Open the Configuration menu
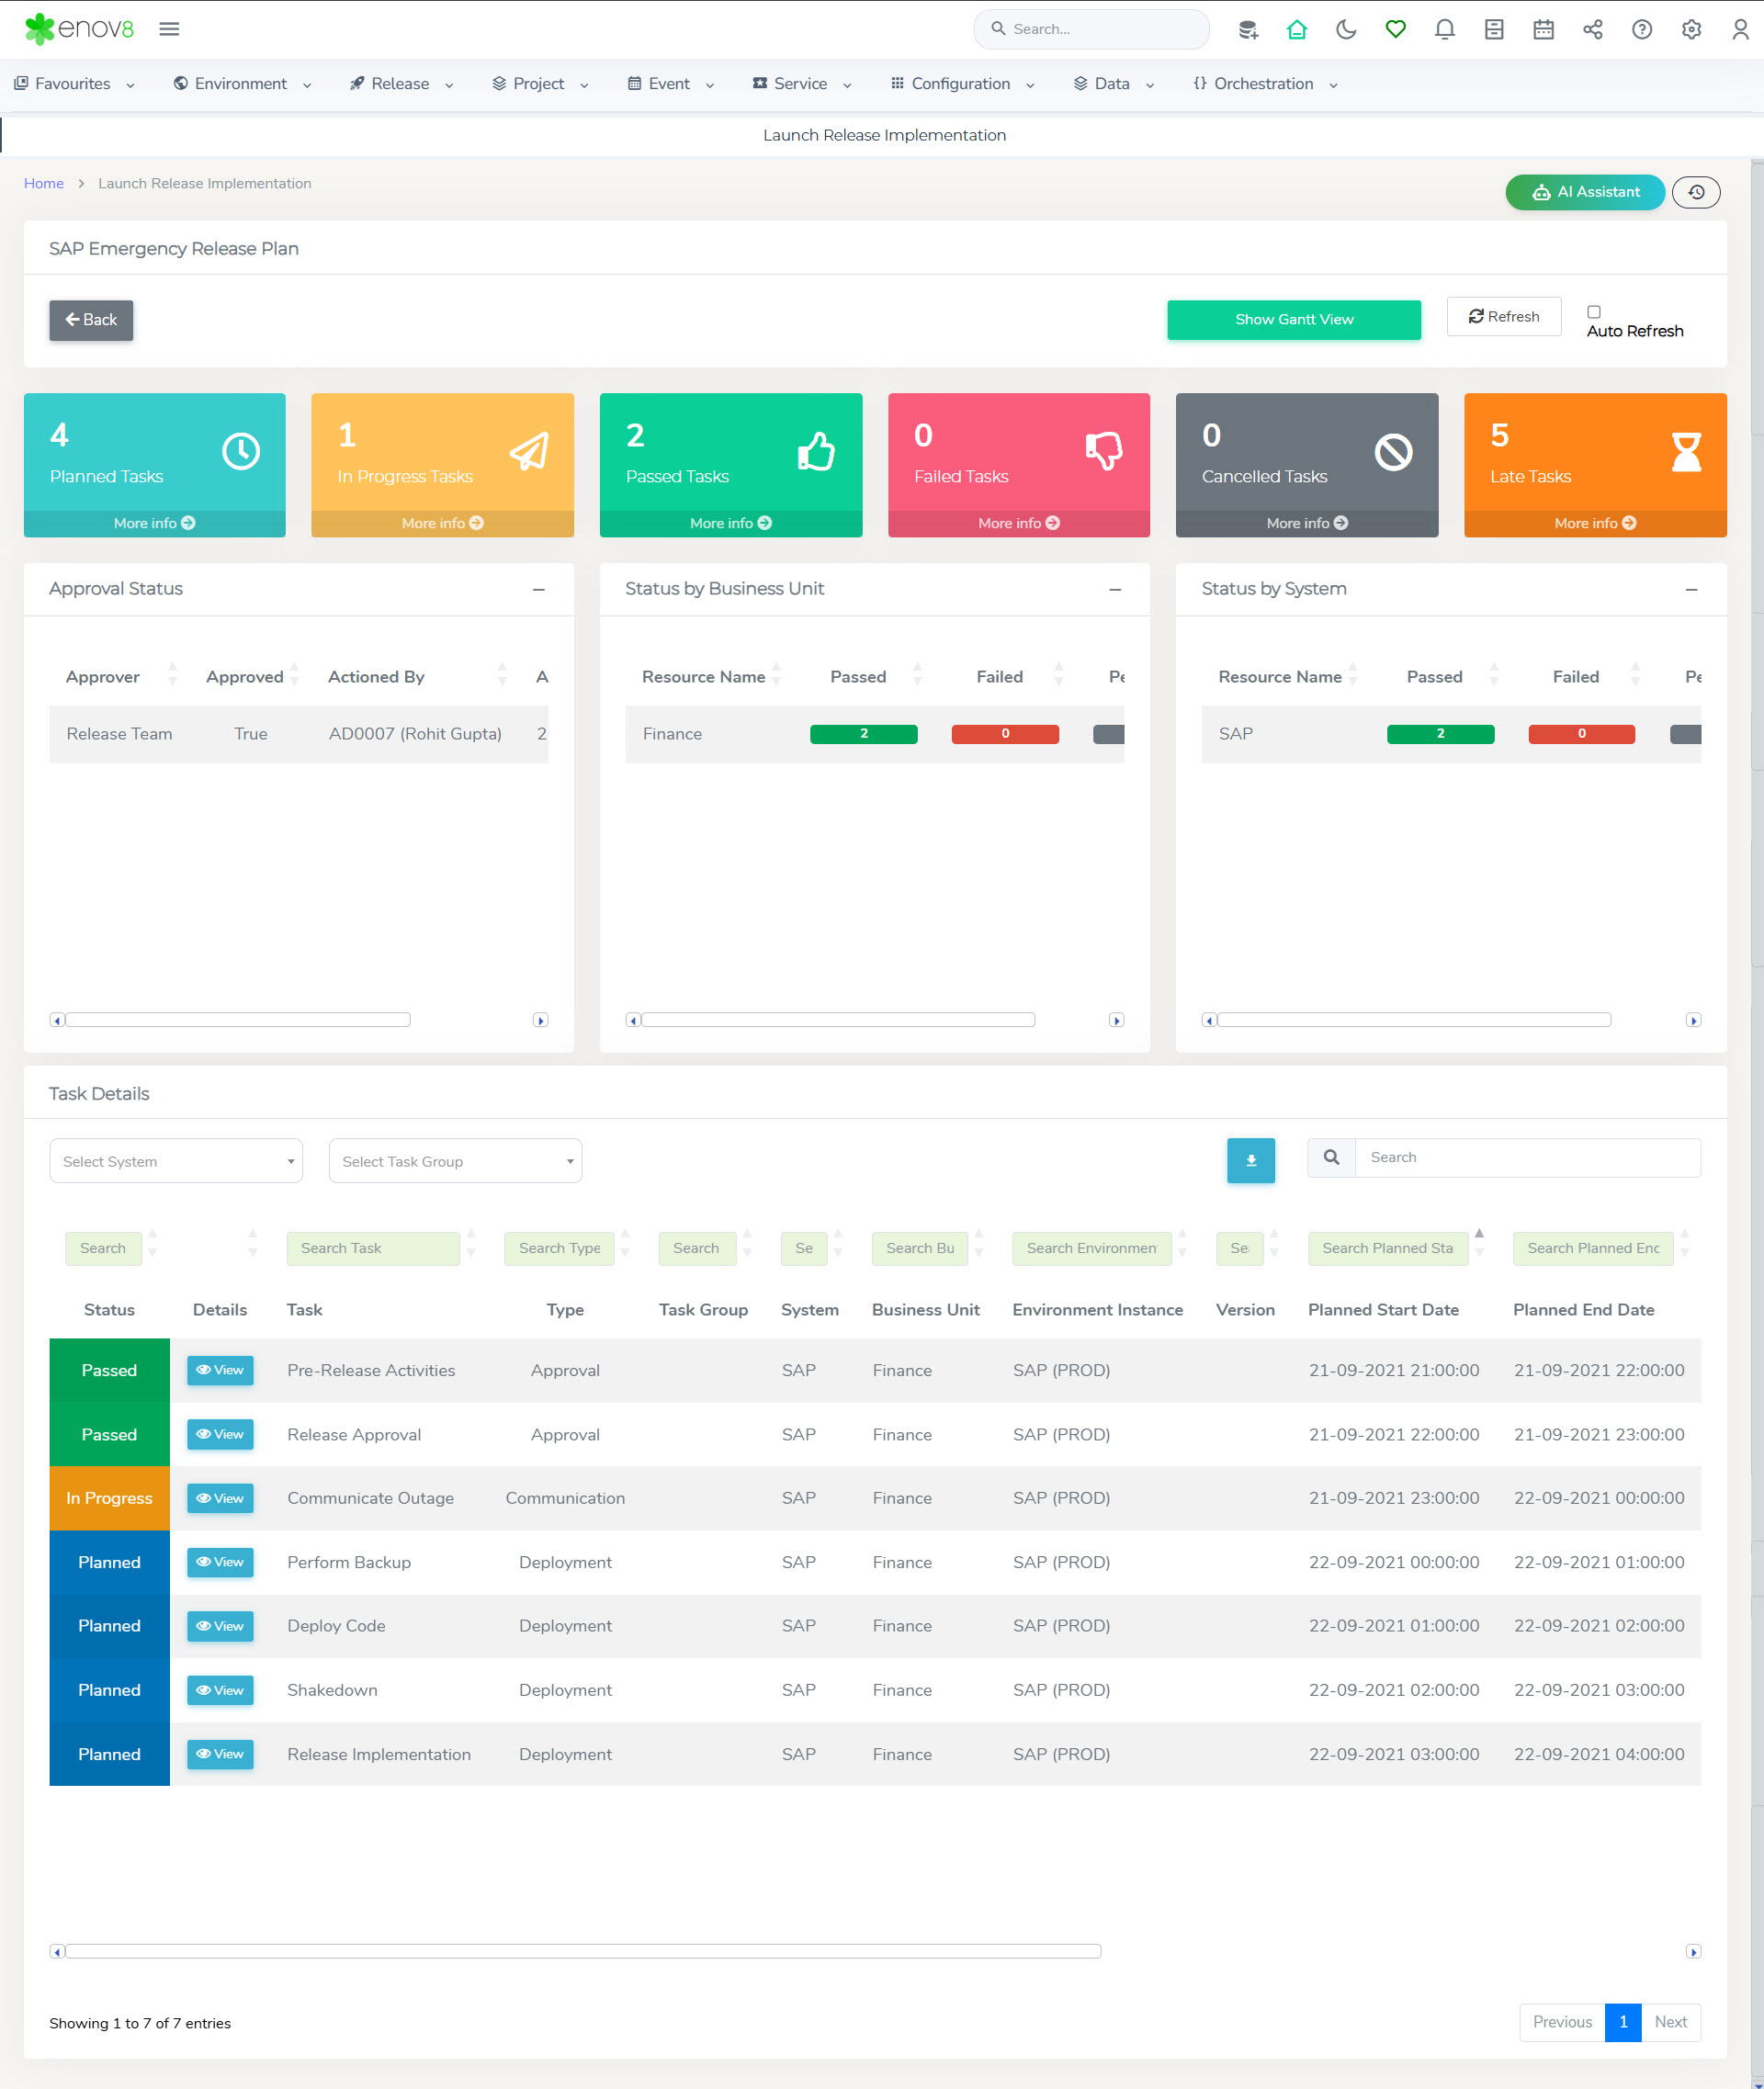 (961, 84)
